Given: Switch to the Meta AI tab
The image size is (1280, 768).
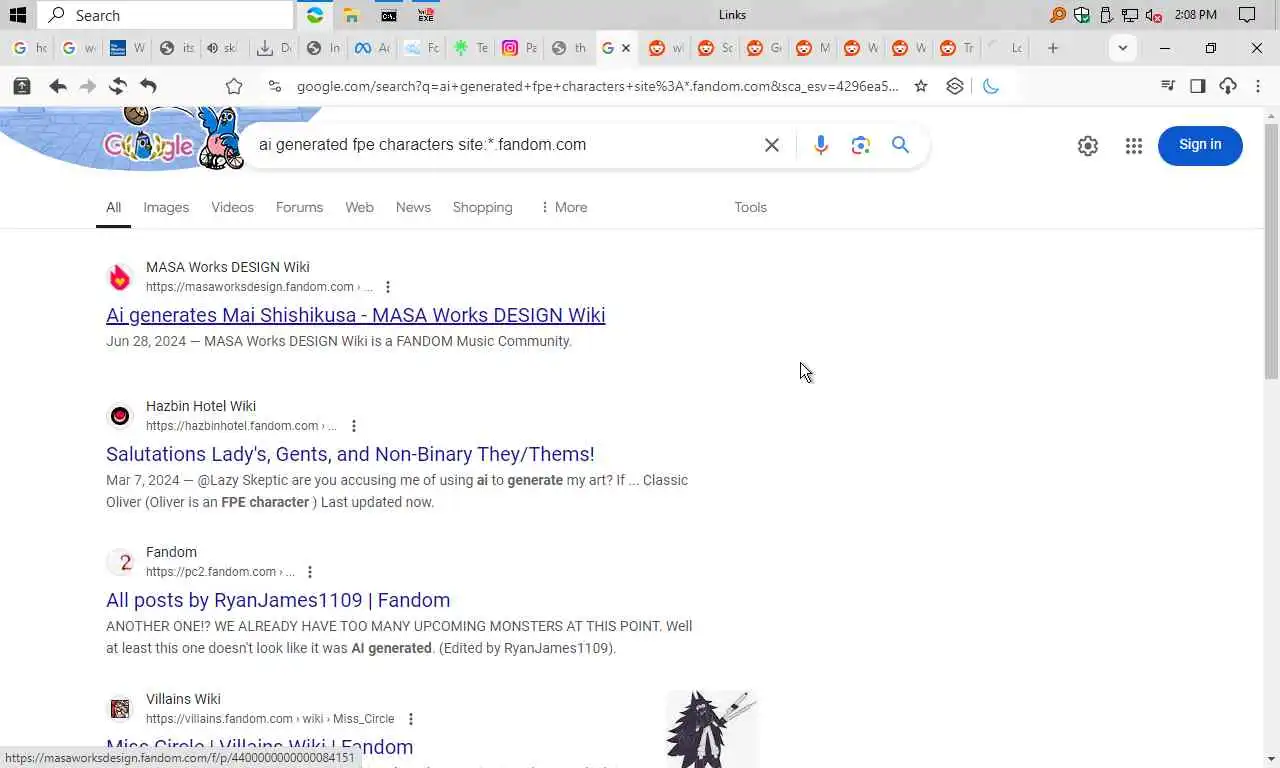Looking at the screenshot, I should pyautogui.click(x=372, y=48).
